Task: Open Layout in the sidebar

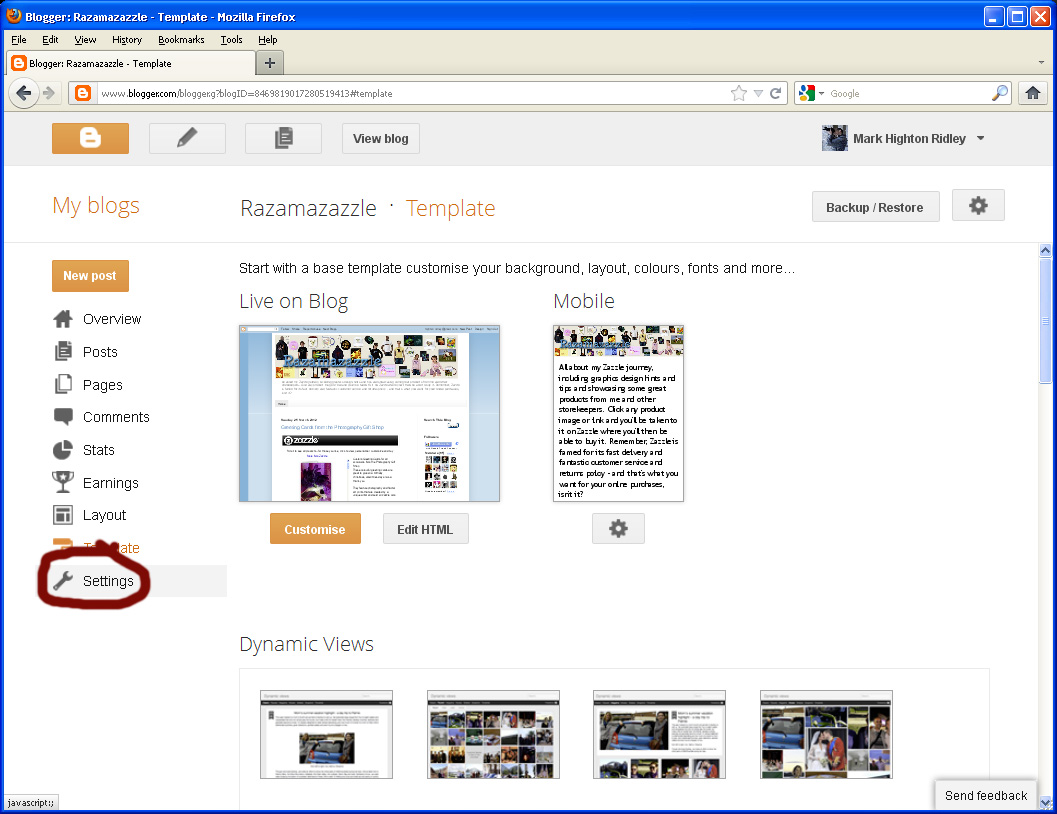Action: click(x=104, y=515)
